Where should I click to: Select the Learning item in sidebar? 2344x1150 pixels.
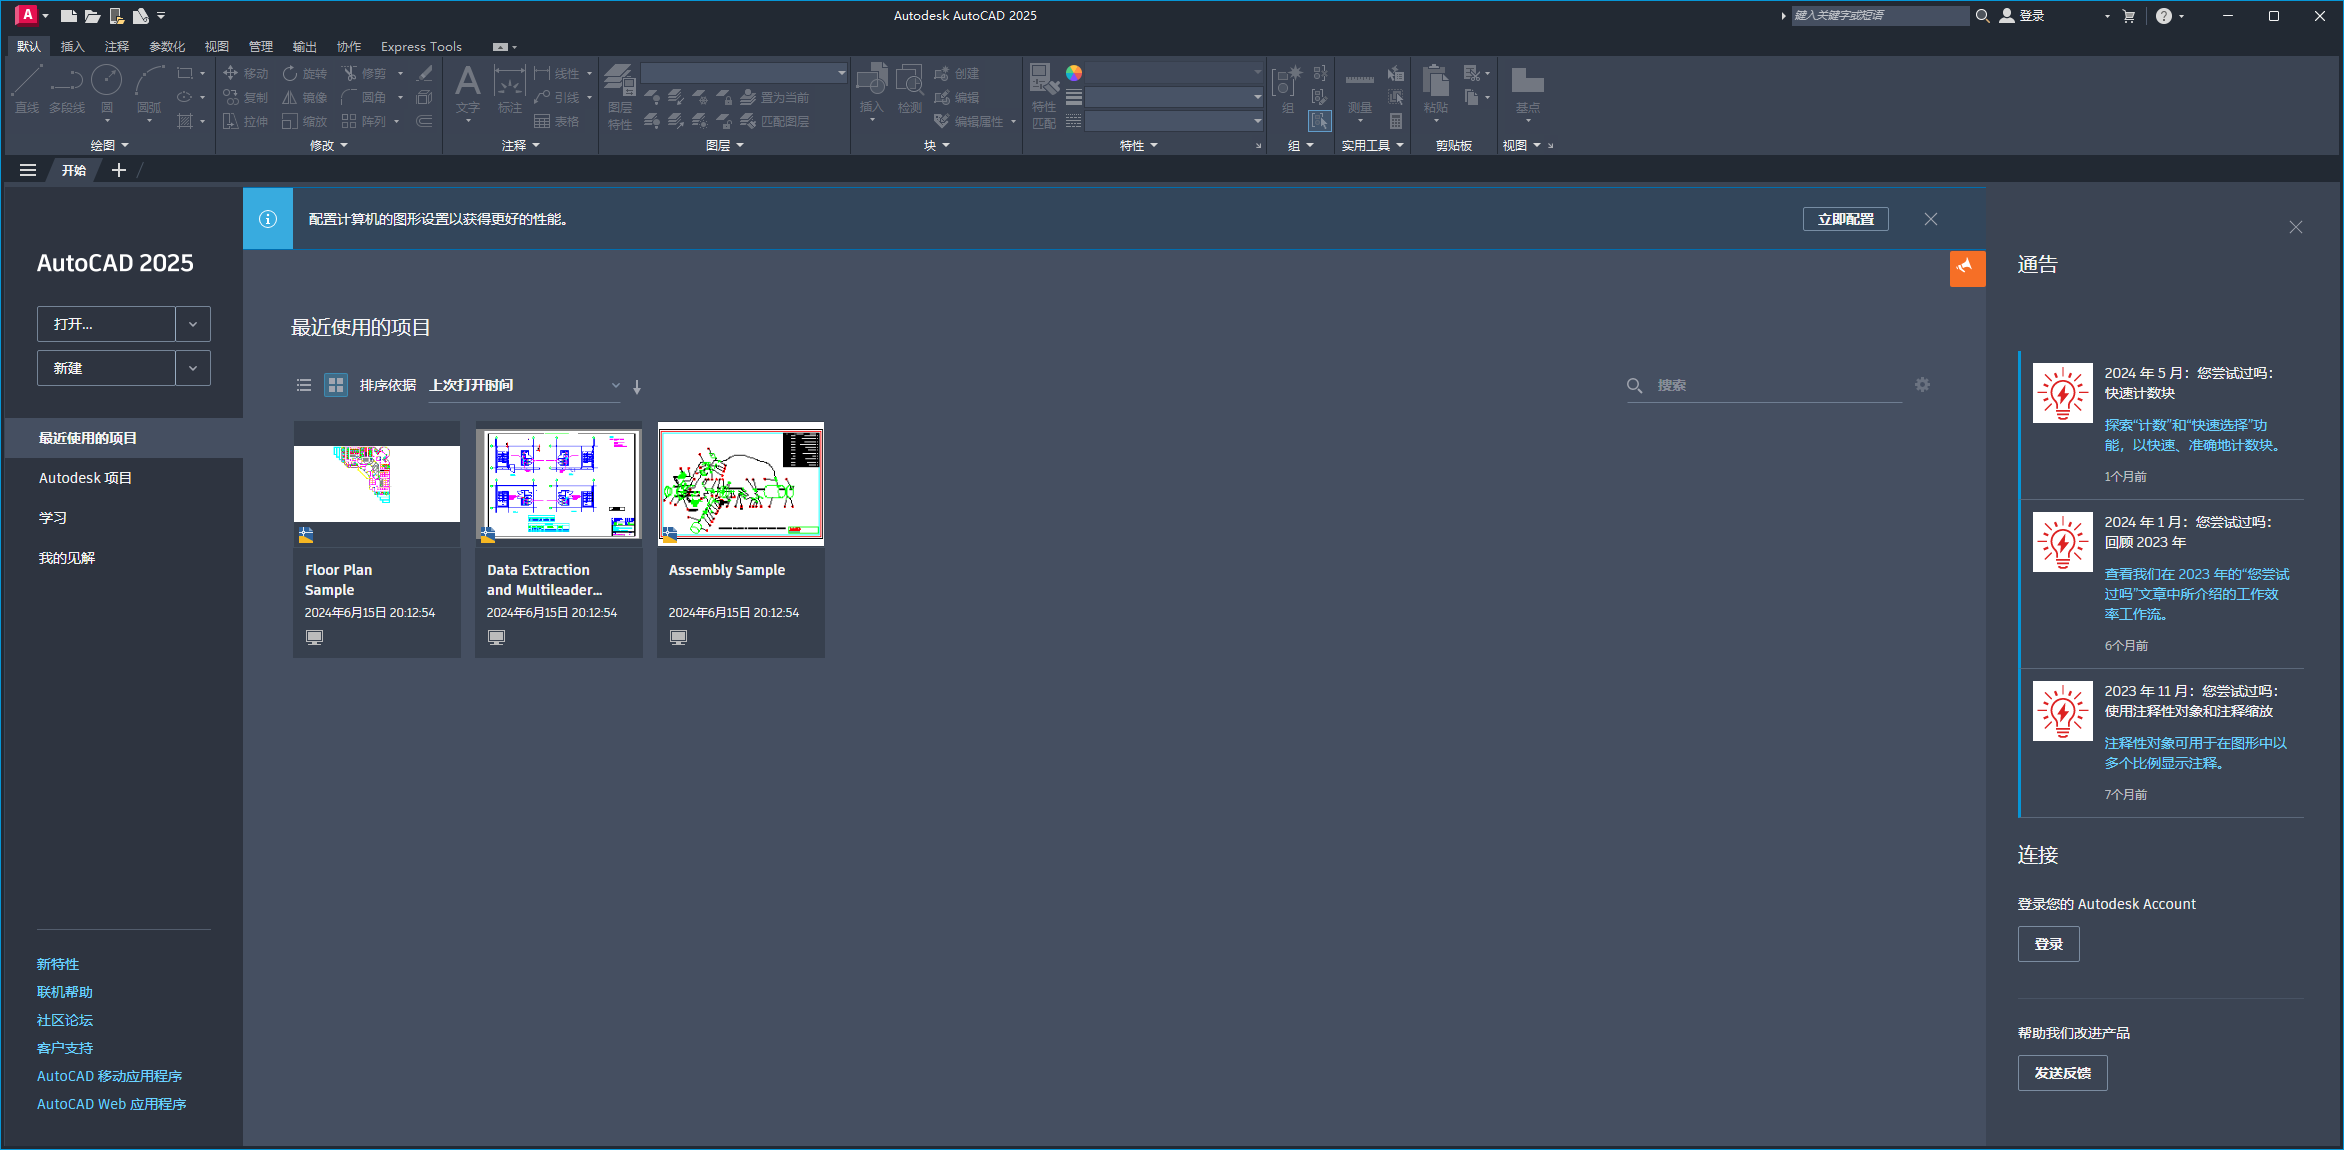(x=53, y=517)
